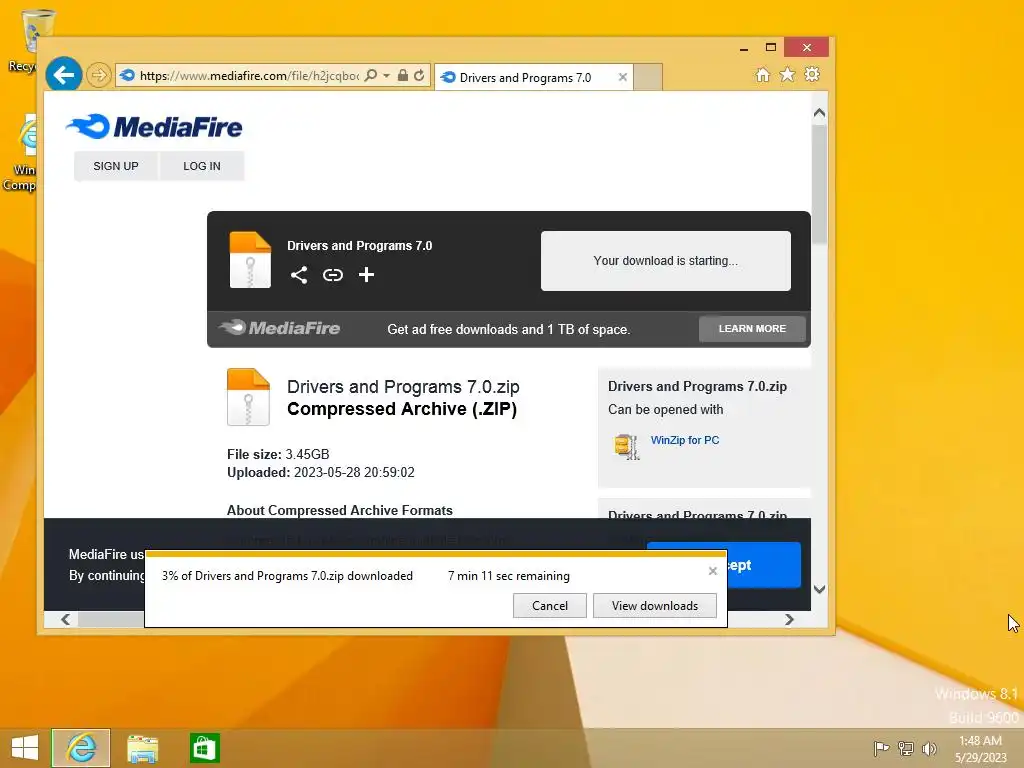Image resolution: width=1024 pixels, height=768 pixels.
Task: Click the SIGN UP button
Action: pos(116,166)
